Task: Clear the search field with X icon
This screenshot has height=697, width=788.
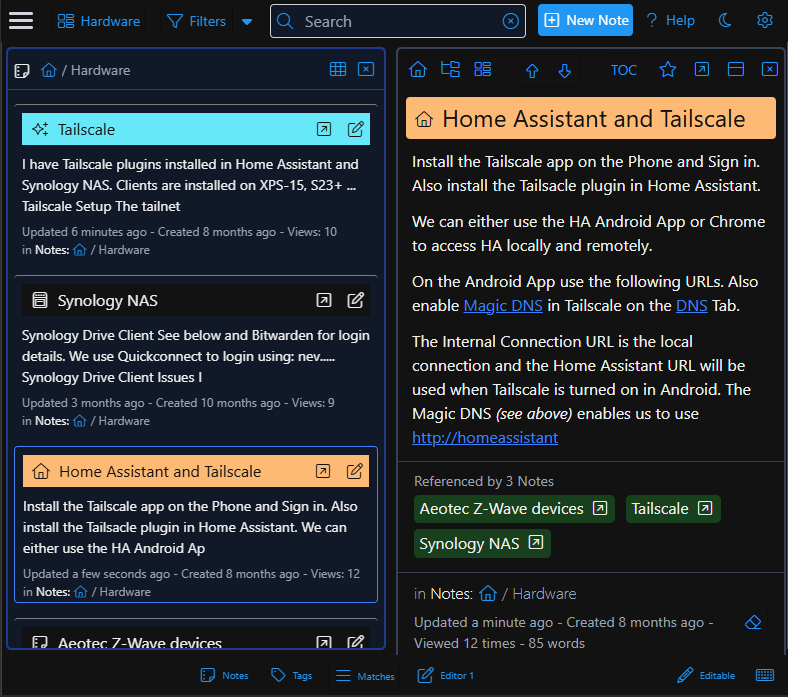Action: [x=511, y=21]
